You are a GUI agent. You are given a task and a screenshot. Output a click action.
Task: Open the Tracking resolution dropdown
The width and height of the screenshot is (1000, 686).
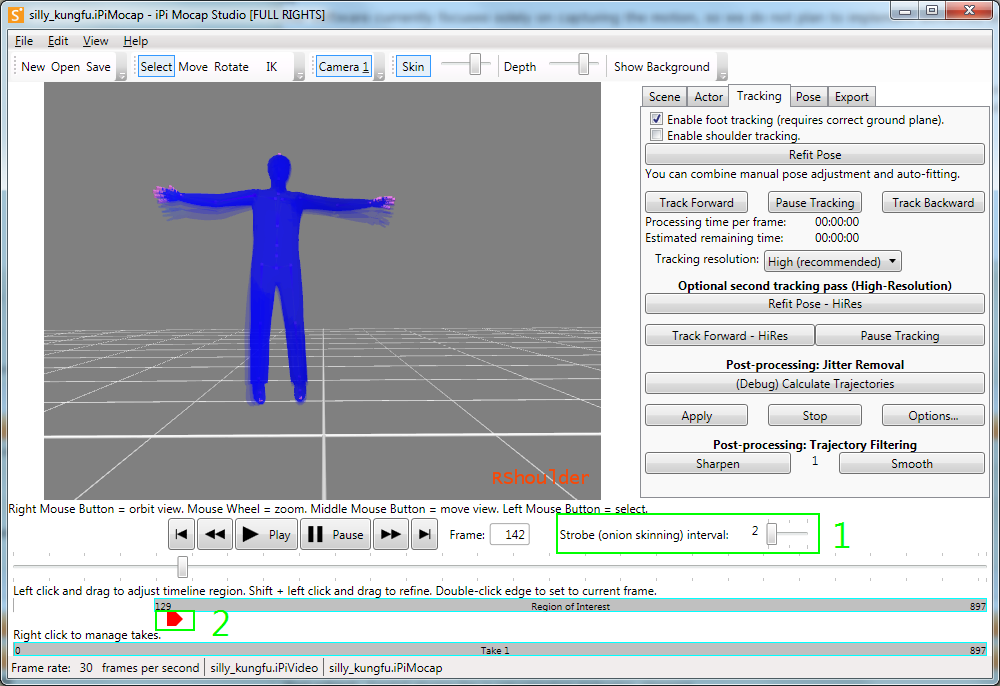click(832, 261)
